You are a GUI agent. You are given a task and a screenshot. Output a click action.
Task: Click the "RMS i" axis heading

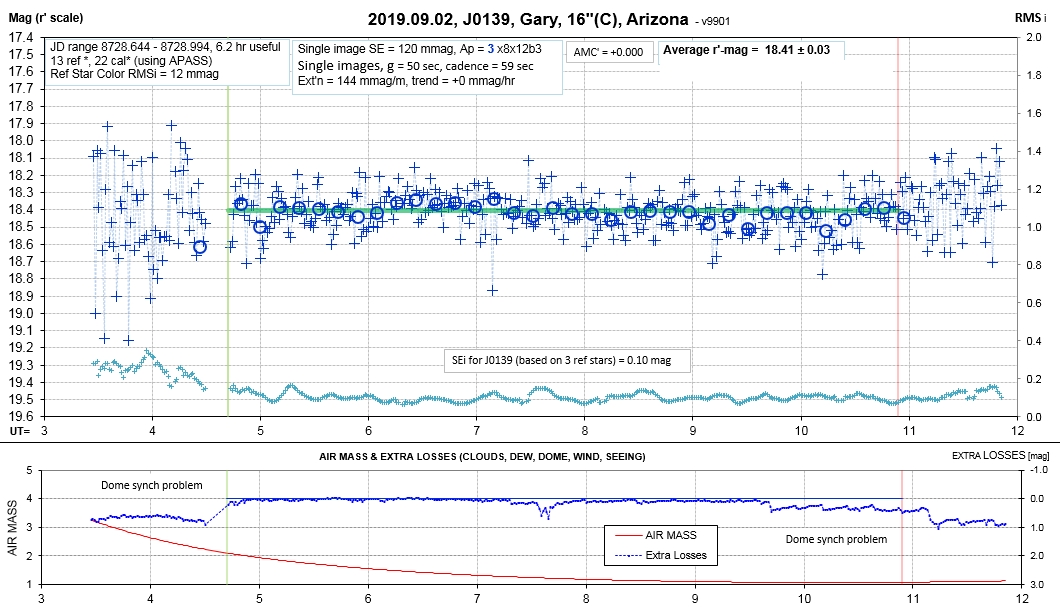pyautogui.click(x=1030, y=18)
